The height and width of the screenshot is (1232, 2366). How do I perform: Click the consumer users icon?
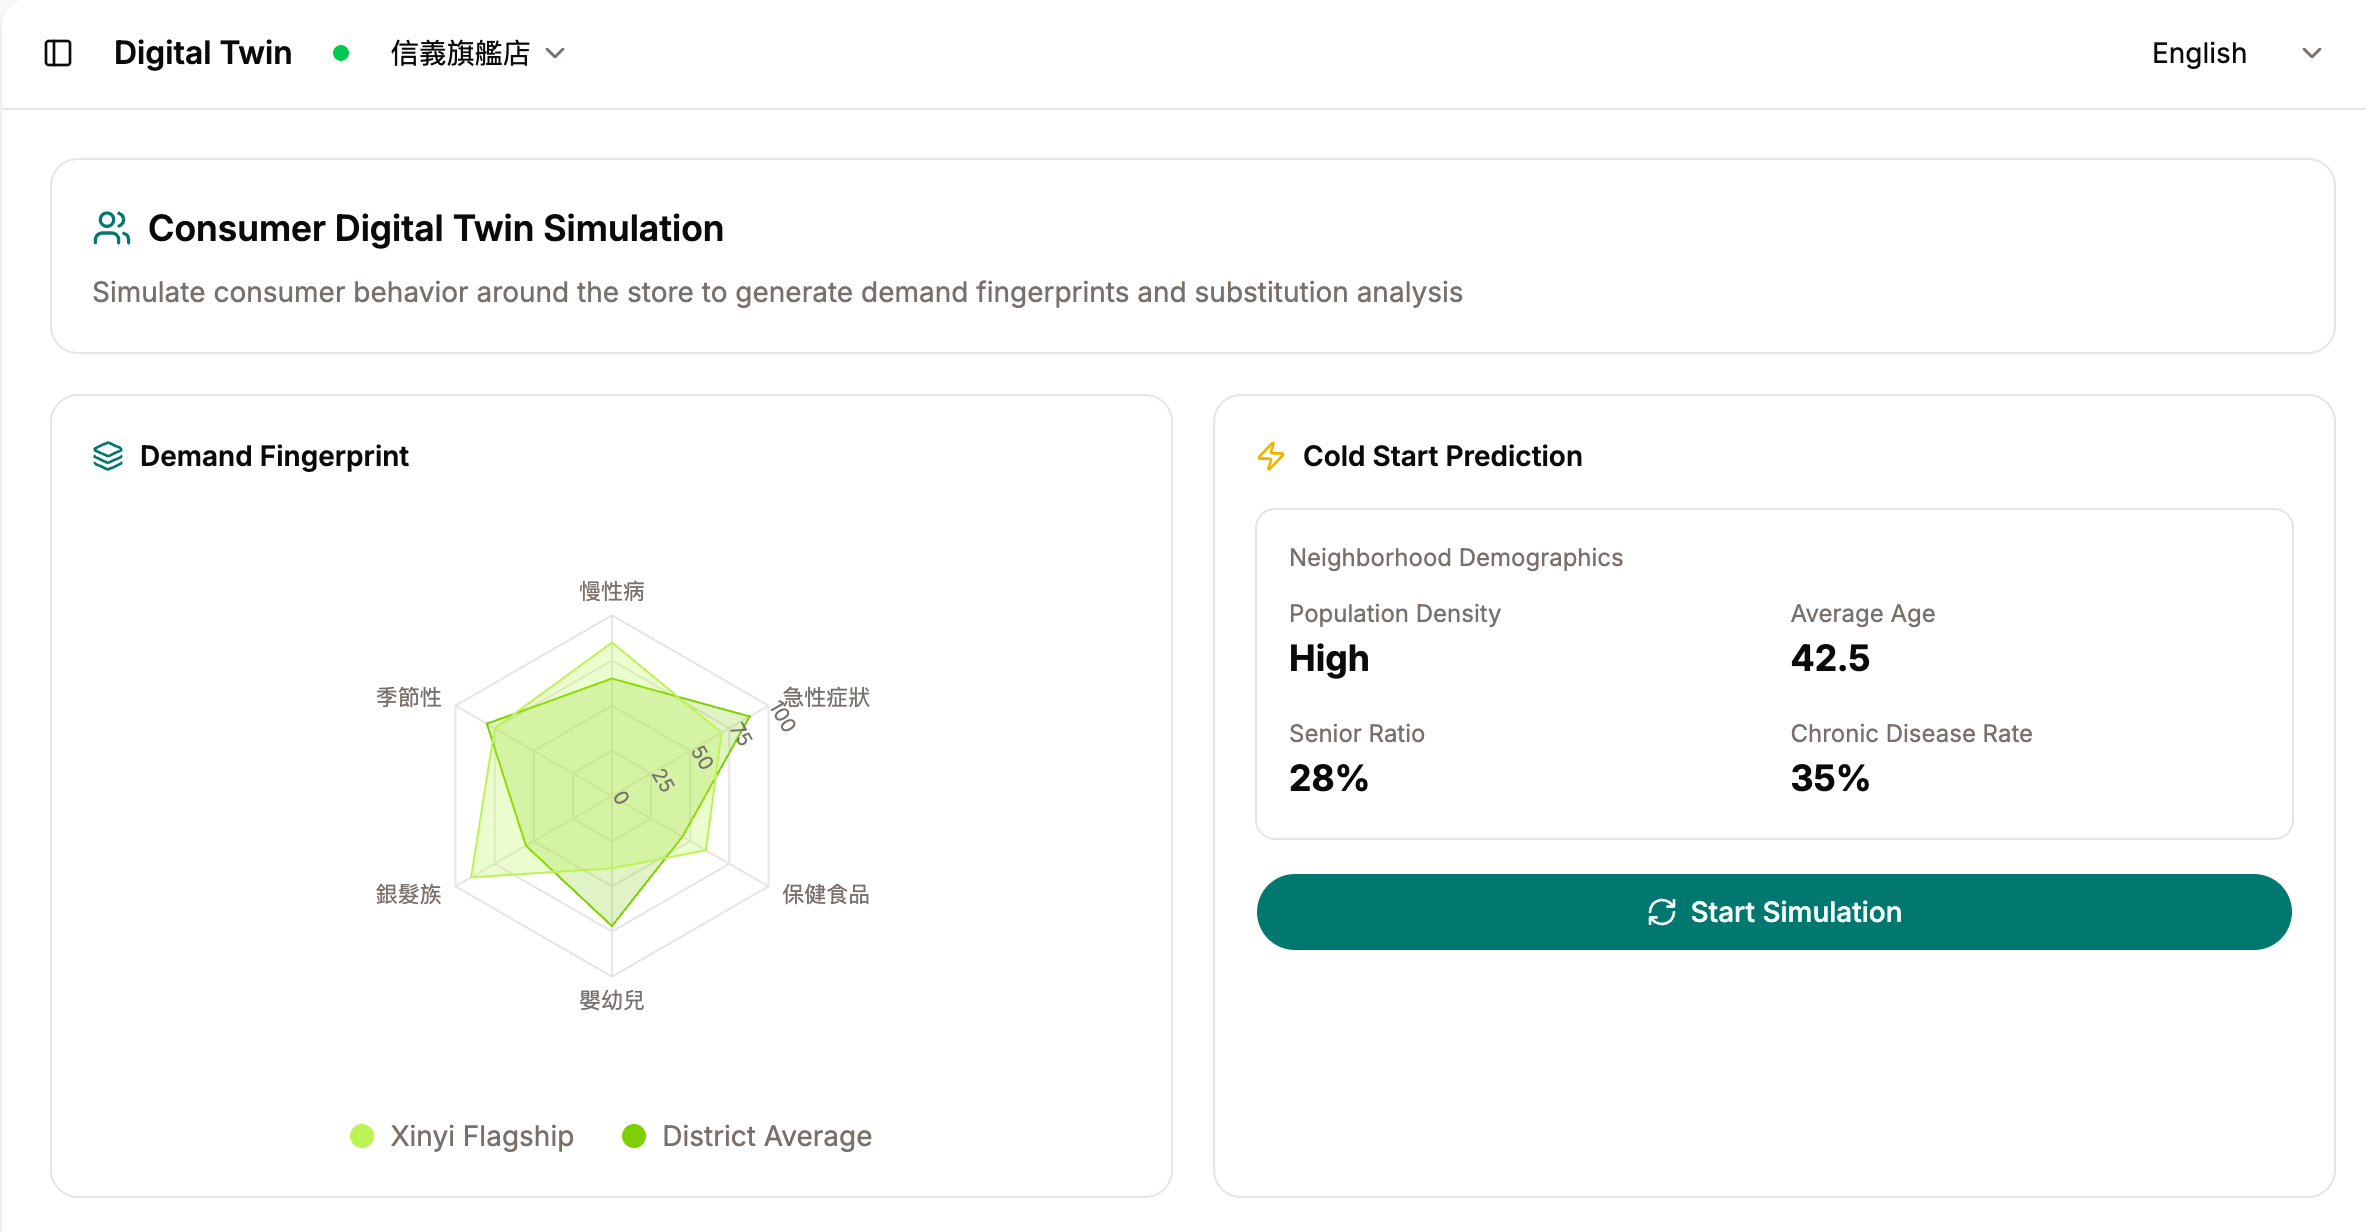click(111, 228)
